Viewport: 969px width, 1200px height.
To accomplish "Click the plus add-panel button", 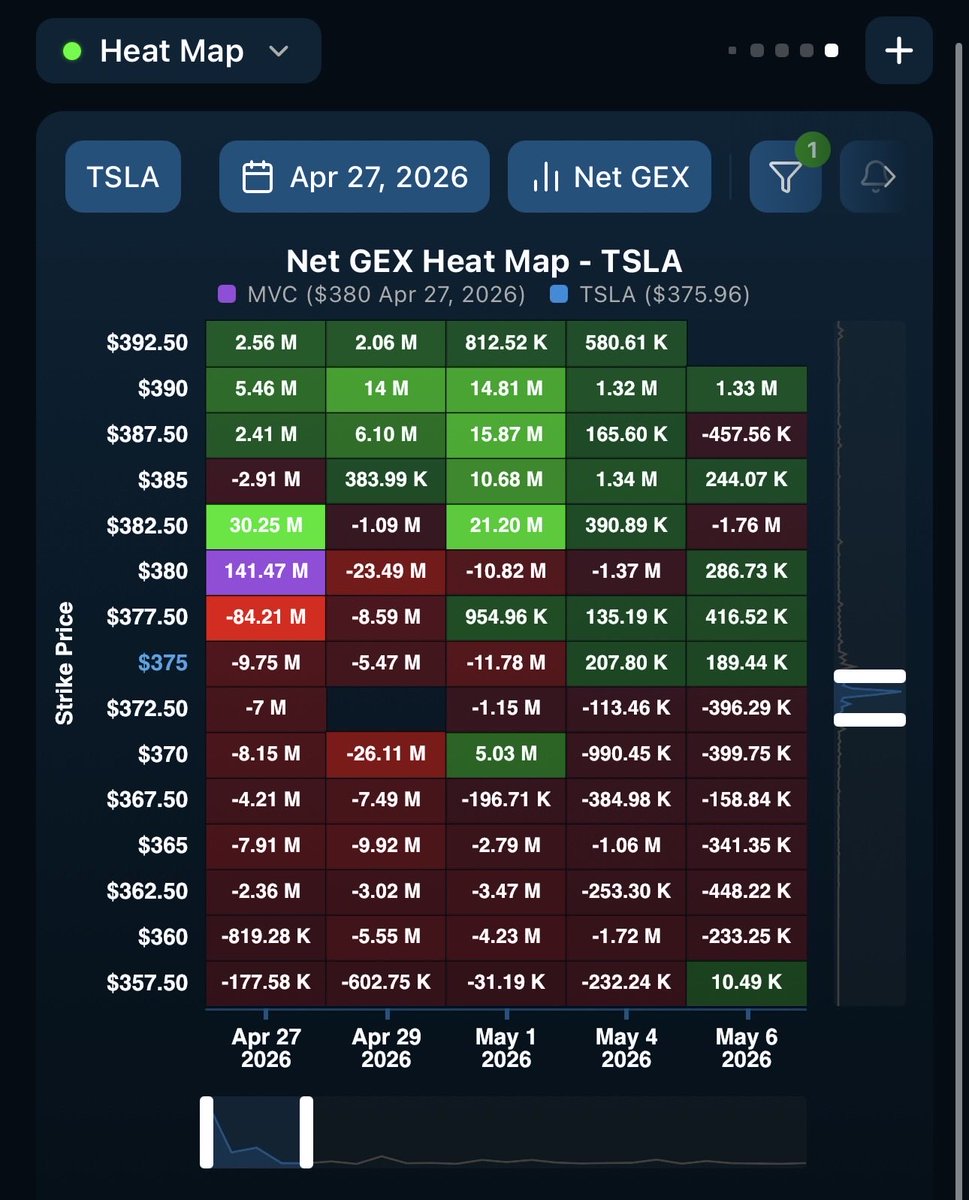I will (899, 51).
